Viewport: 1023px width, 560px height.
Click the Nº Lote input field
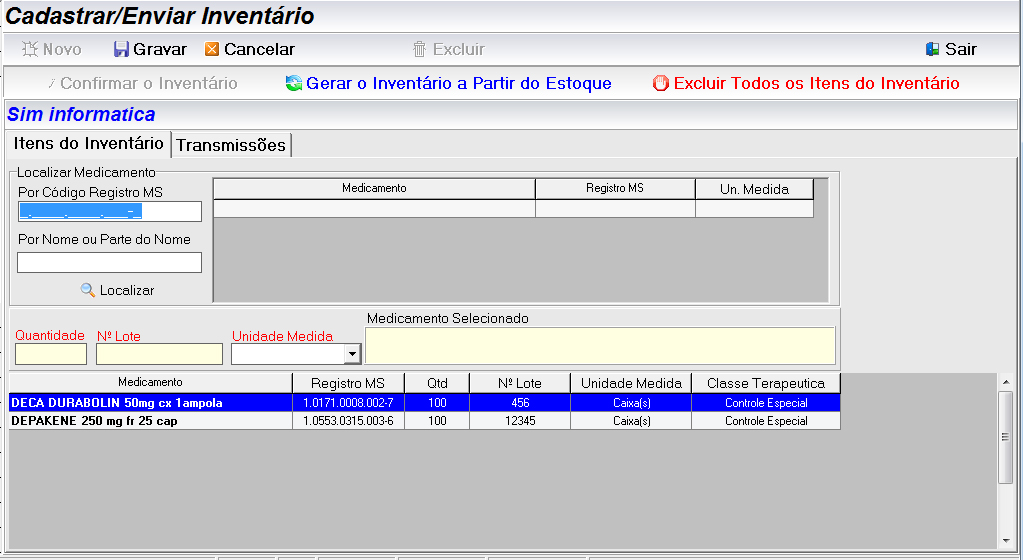pyautogui.click(x=159, y=354)
